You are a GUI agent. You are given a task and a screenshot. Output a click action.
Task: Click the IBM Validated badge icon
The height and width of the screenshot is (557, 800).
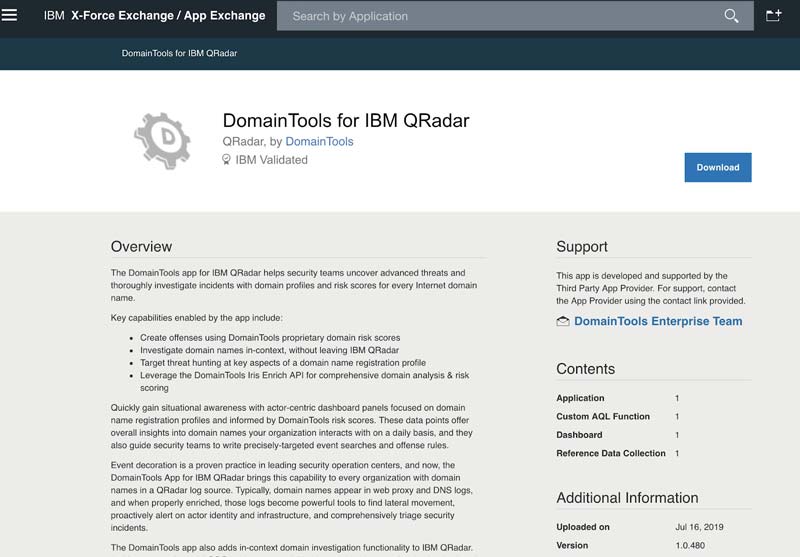226,160
